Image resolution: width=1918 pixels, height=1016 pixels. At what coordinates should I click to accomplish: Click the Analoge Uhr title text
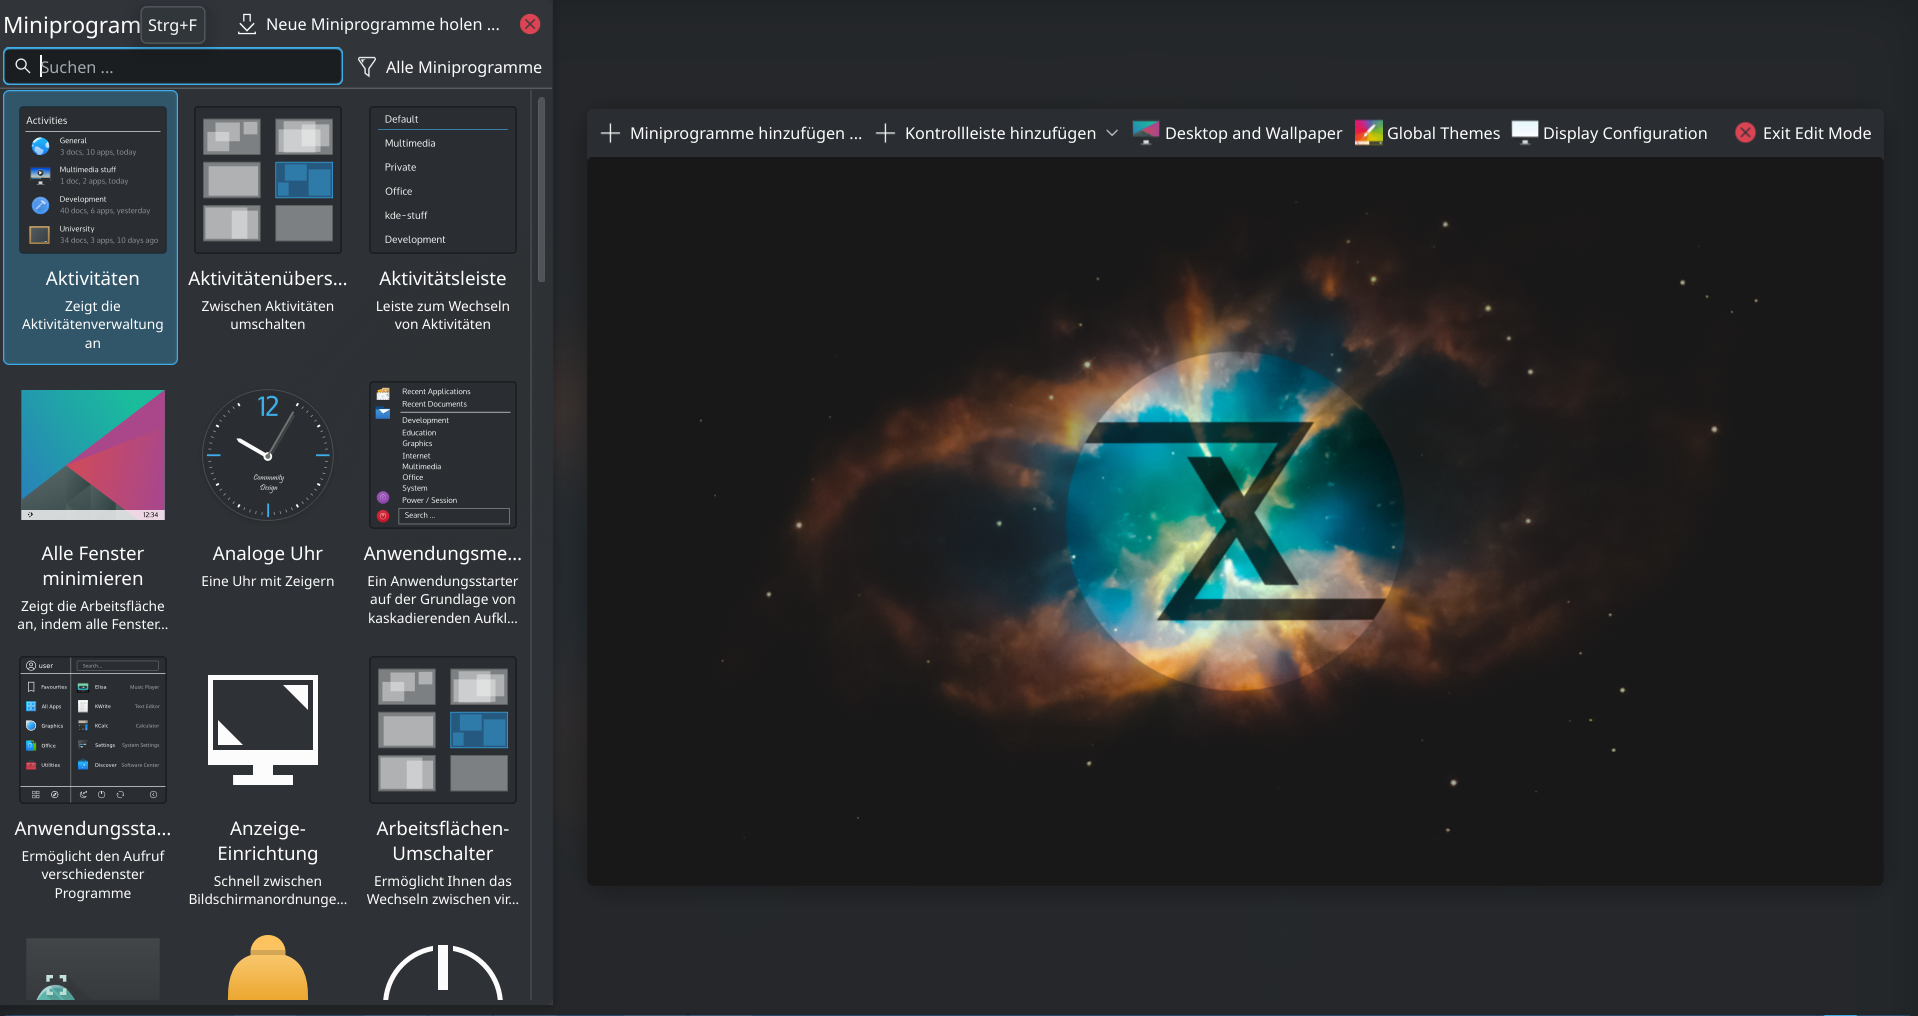point(268,554)
